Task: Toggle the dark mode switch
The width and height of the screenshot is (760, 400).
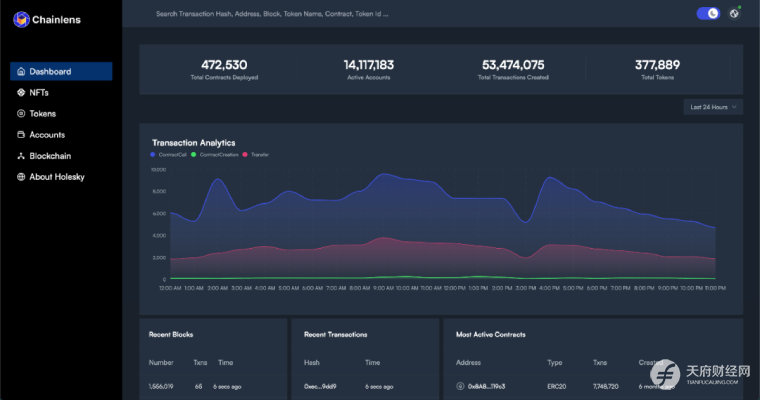Action: click(708, 13)
